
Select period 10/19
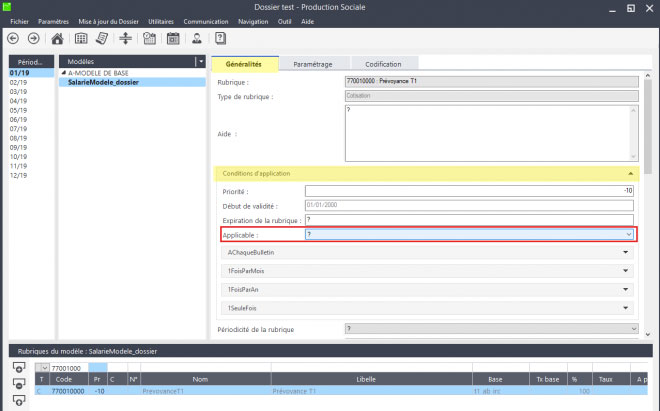click(19, 157)
